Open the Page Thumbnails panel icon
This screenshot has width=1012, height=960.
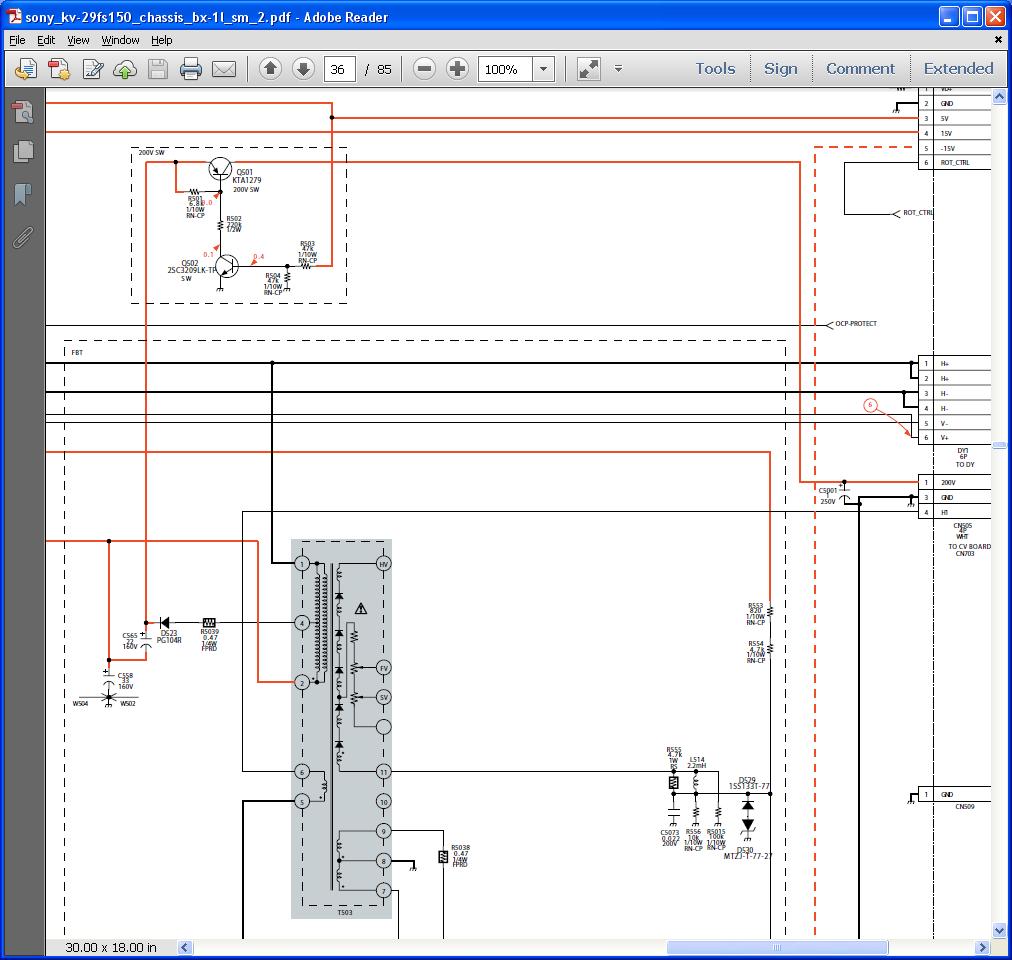click(23, 151)
